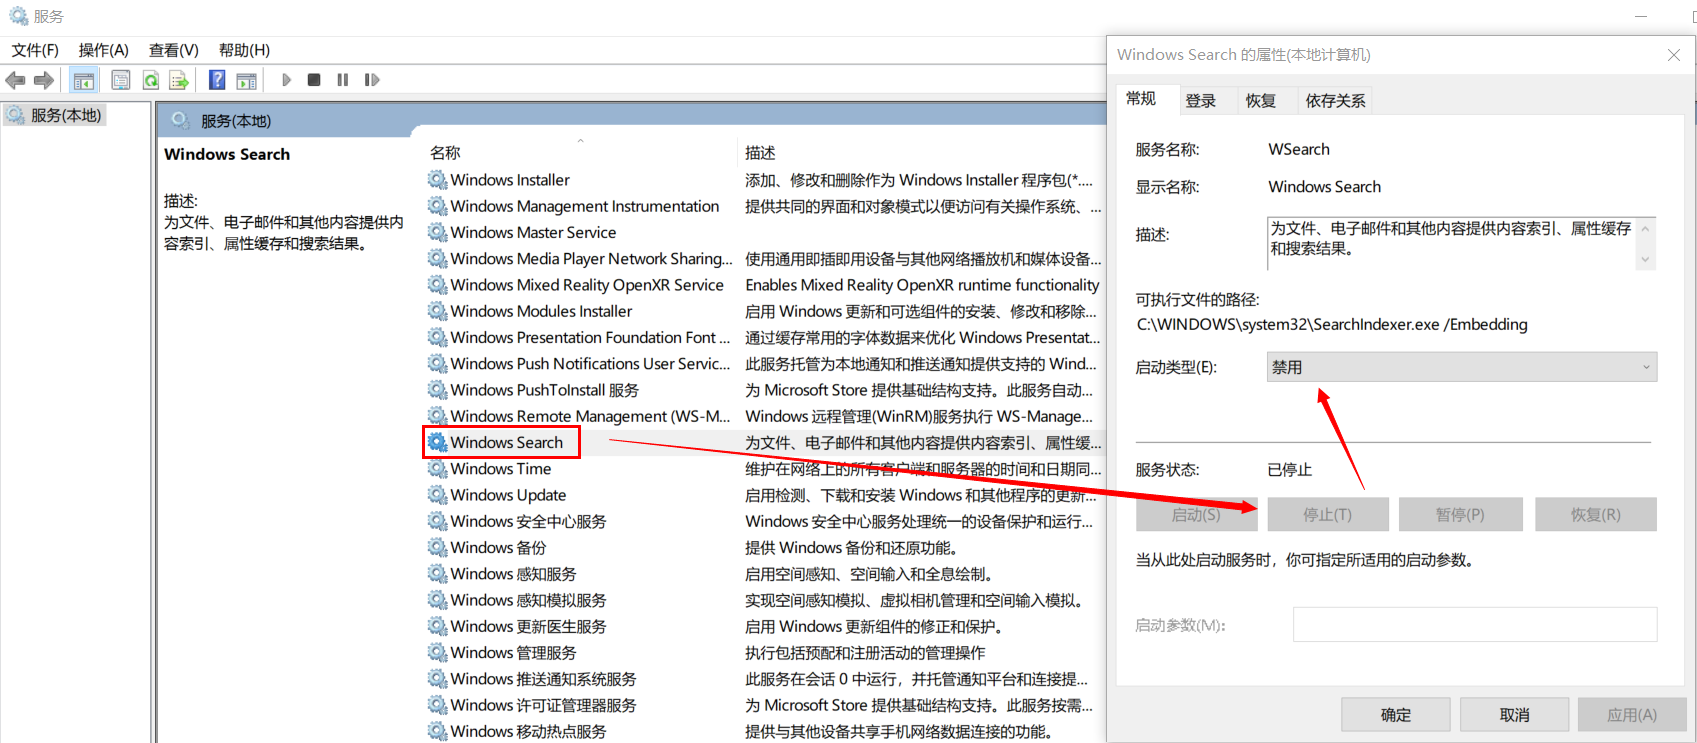Open the 文件(F) menu
This screenshot has height=743, width=1697.
(x=35, y=50)
